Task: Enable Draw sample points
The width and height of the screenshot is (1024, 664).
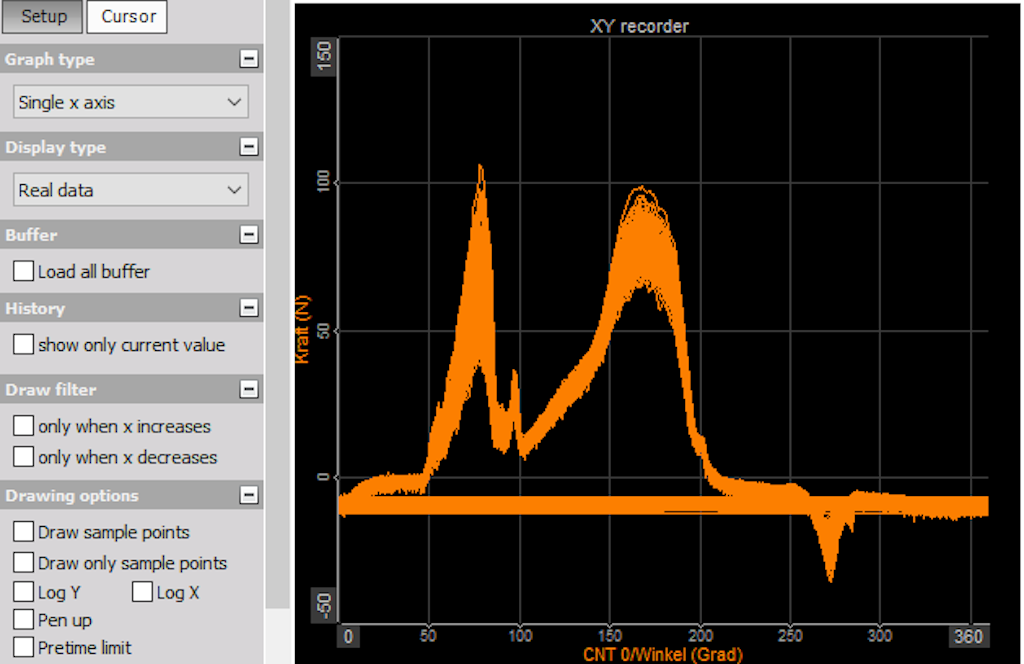Action: [24, 531]
